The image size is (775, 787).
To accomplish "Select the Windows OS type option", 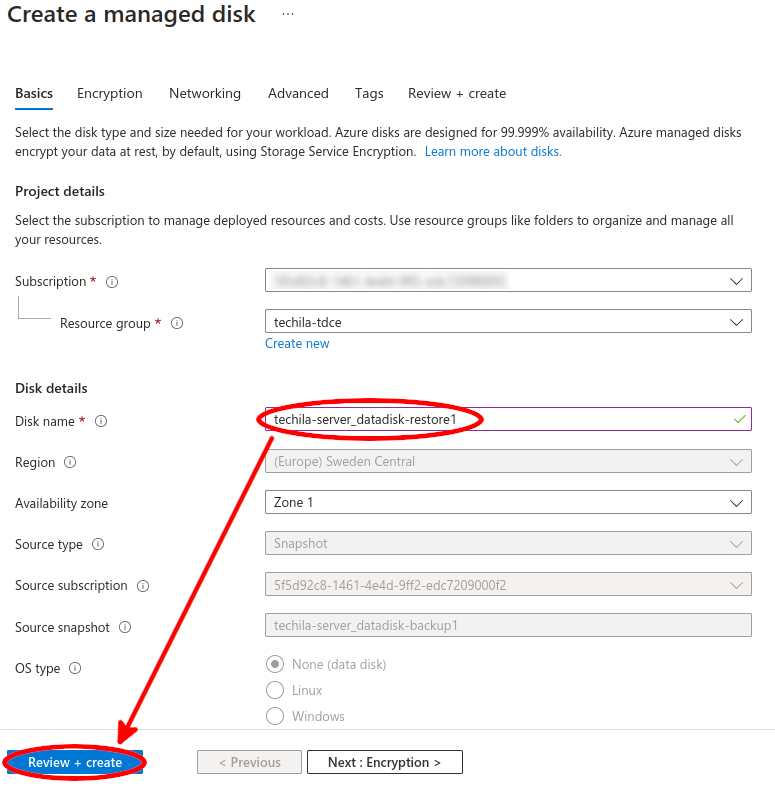I will [x=275, y=716].
